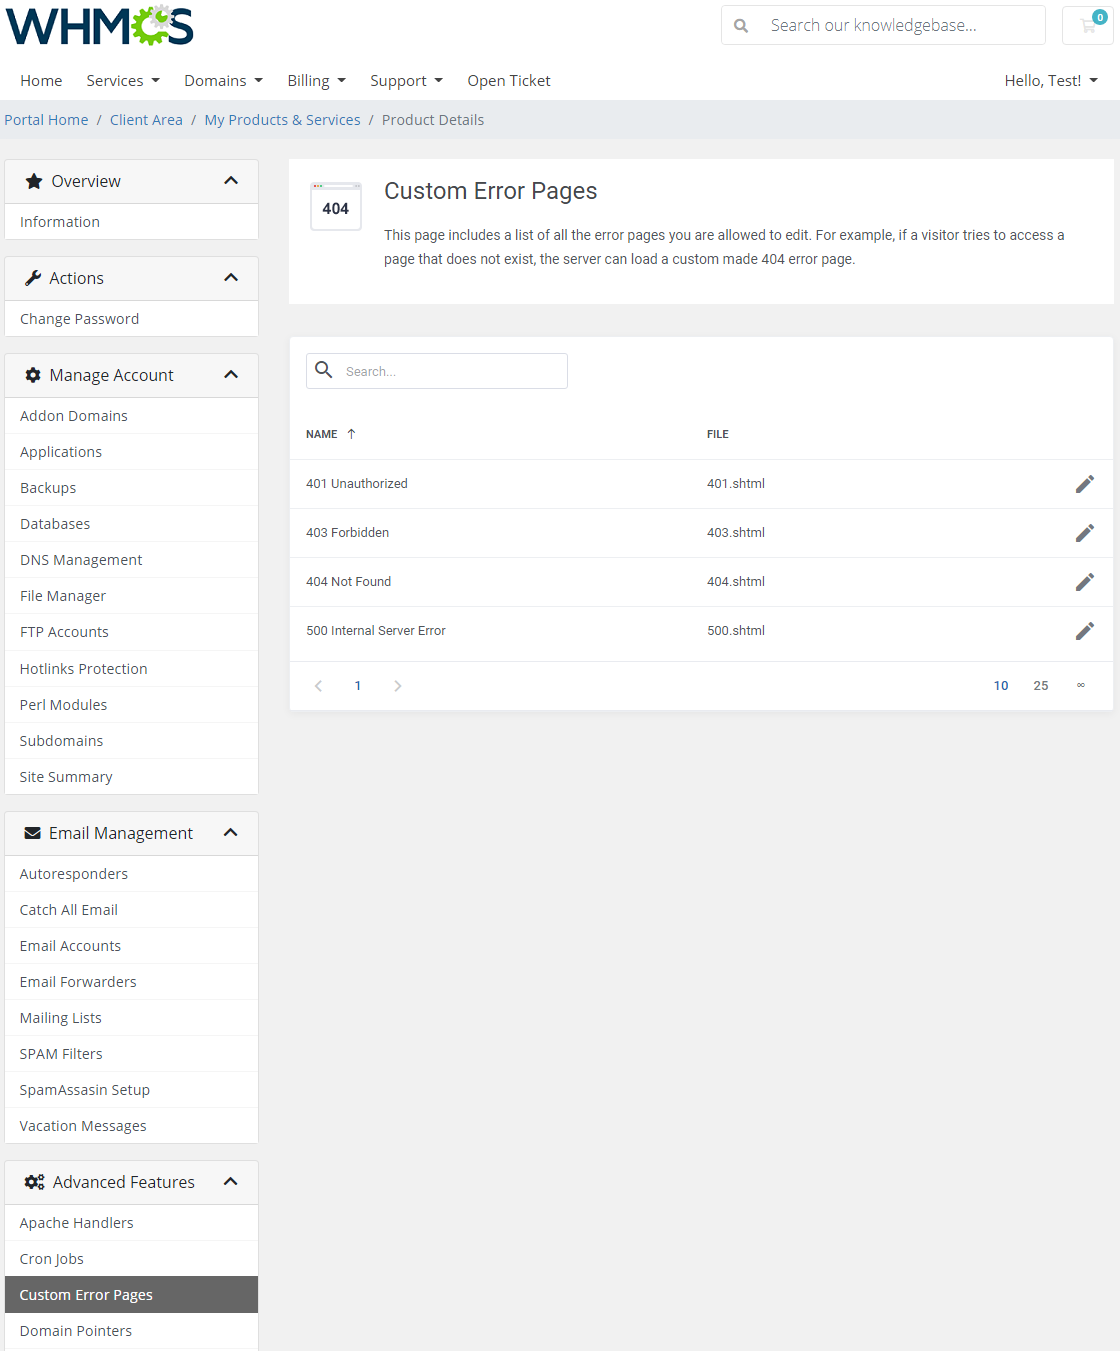Image resolution: width=1120 pixels, height=1351 pixels.
Task: Click the 404 page illustration icon
Action: click(x=336, y=206)
